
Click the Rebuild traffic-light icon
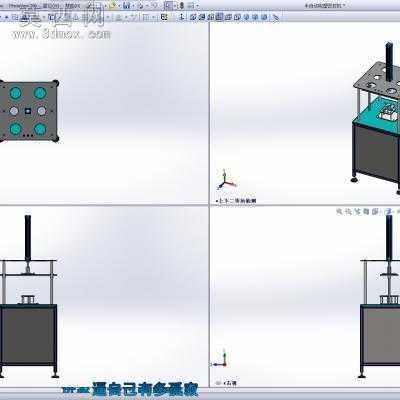coord(182,6)
